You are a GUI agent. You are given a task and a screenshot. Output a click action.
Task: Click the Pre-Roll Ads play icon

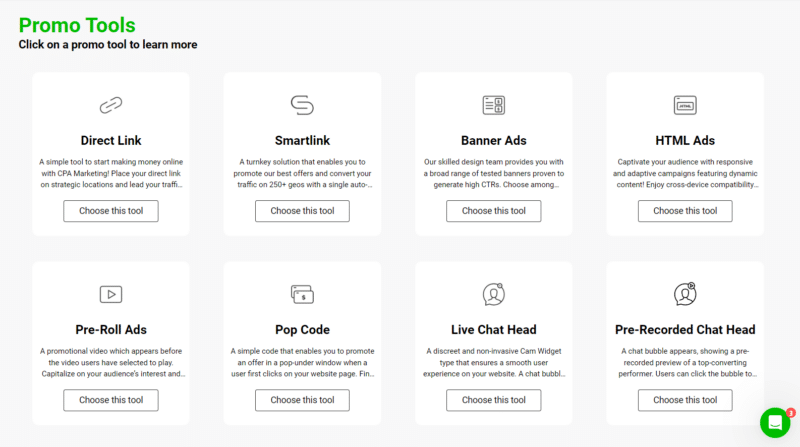pyautogui.click(x=110, y=294)
